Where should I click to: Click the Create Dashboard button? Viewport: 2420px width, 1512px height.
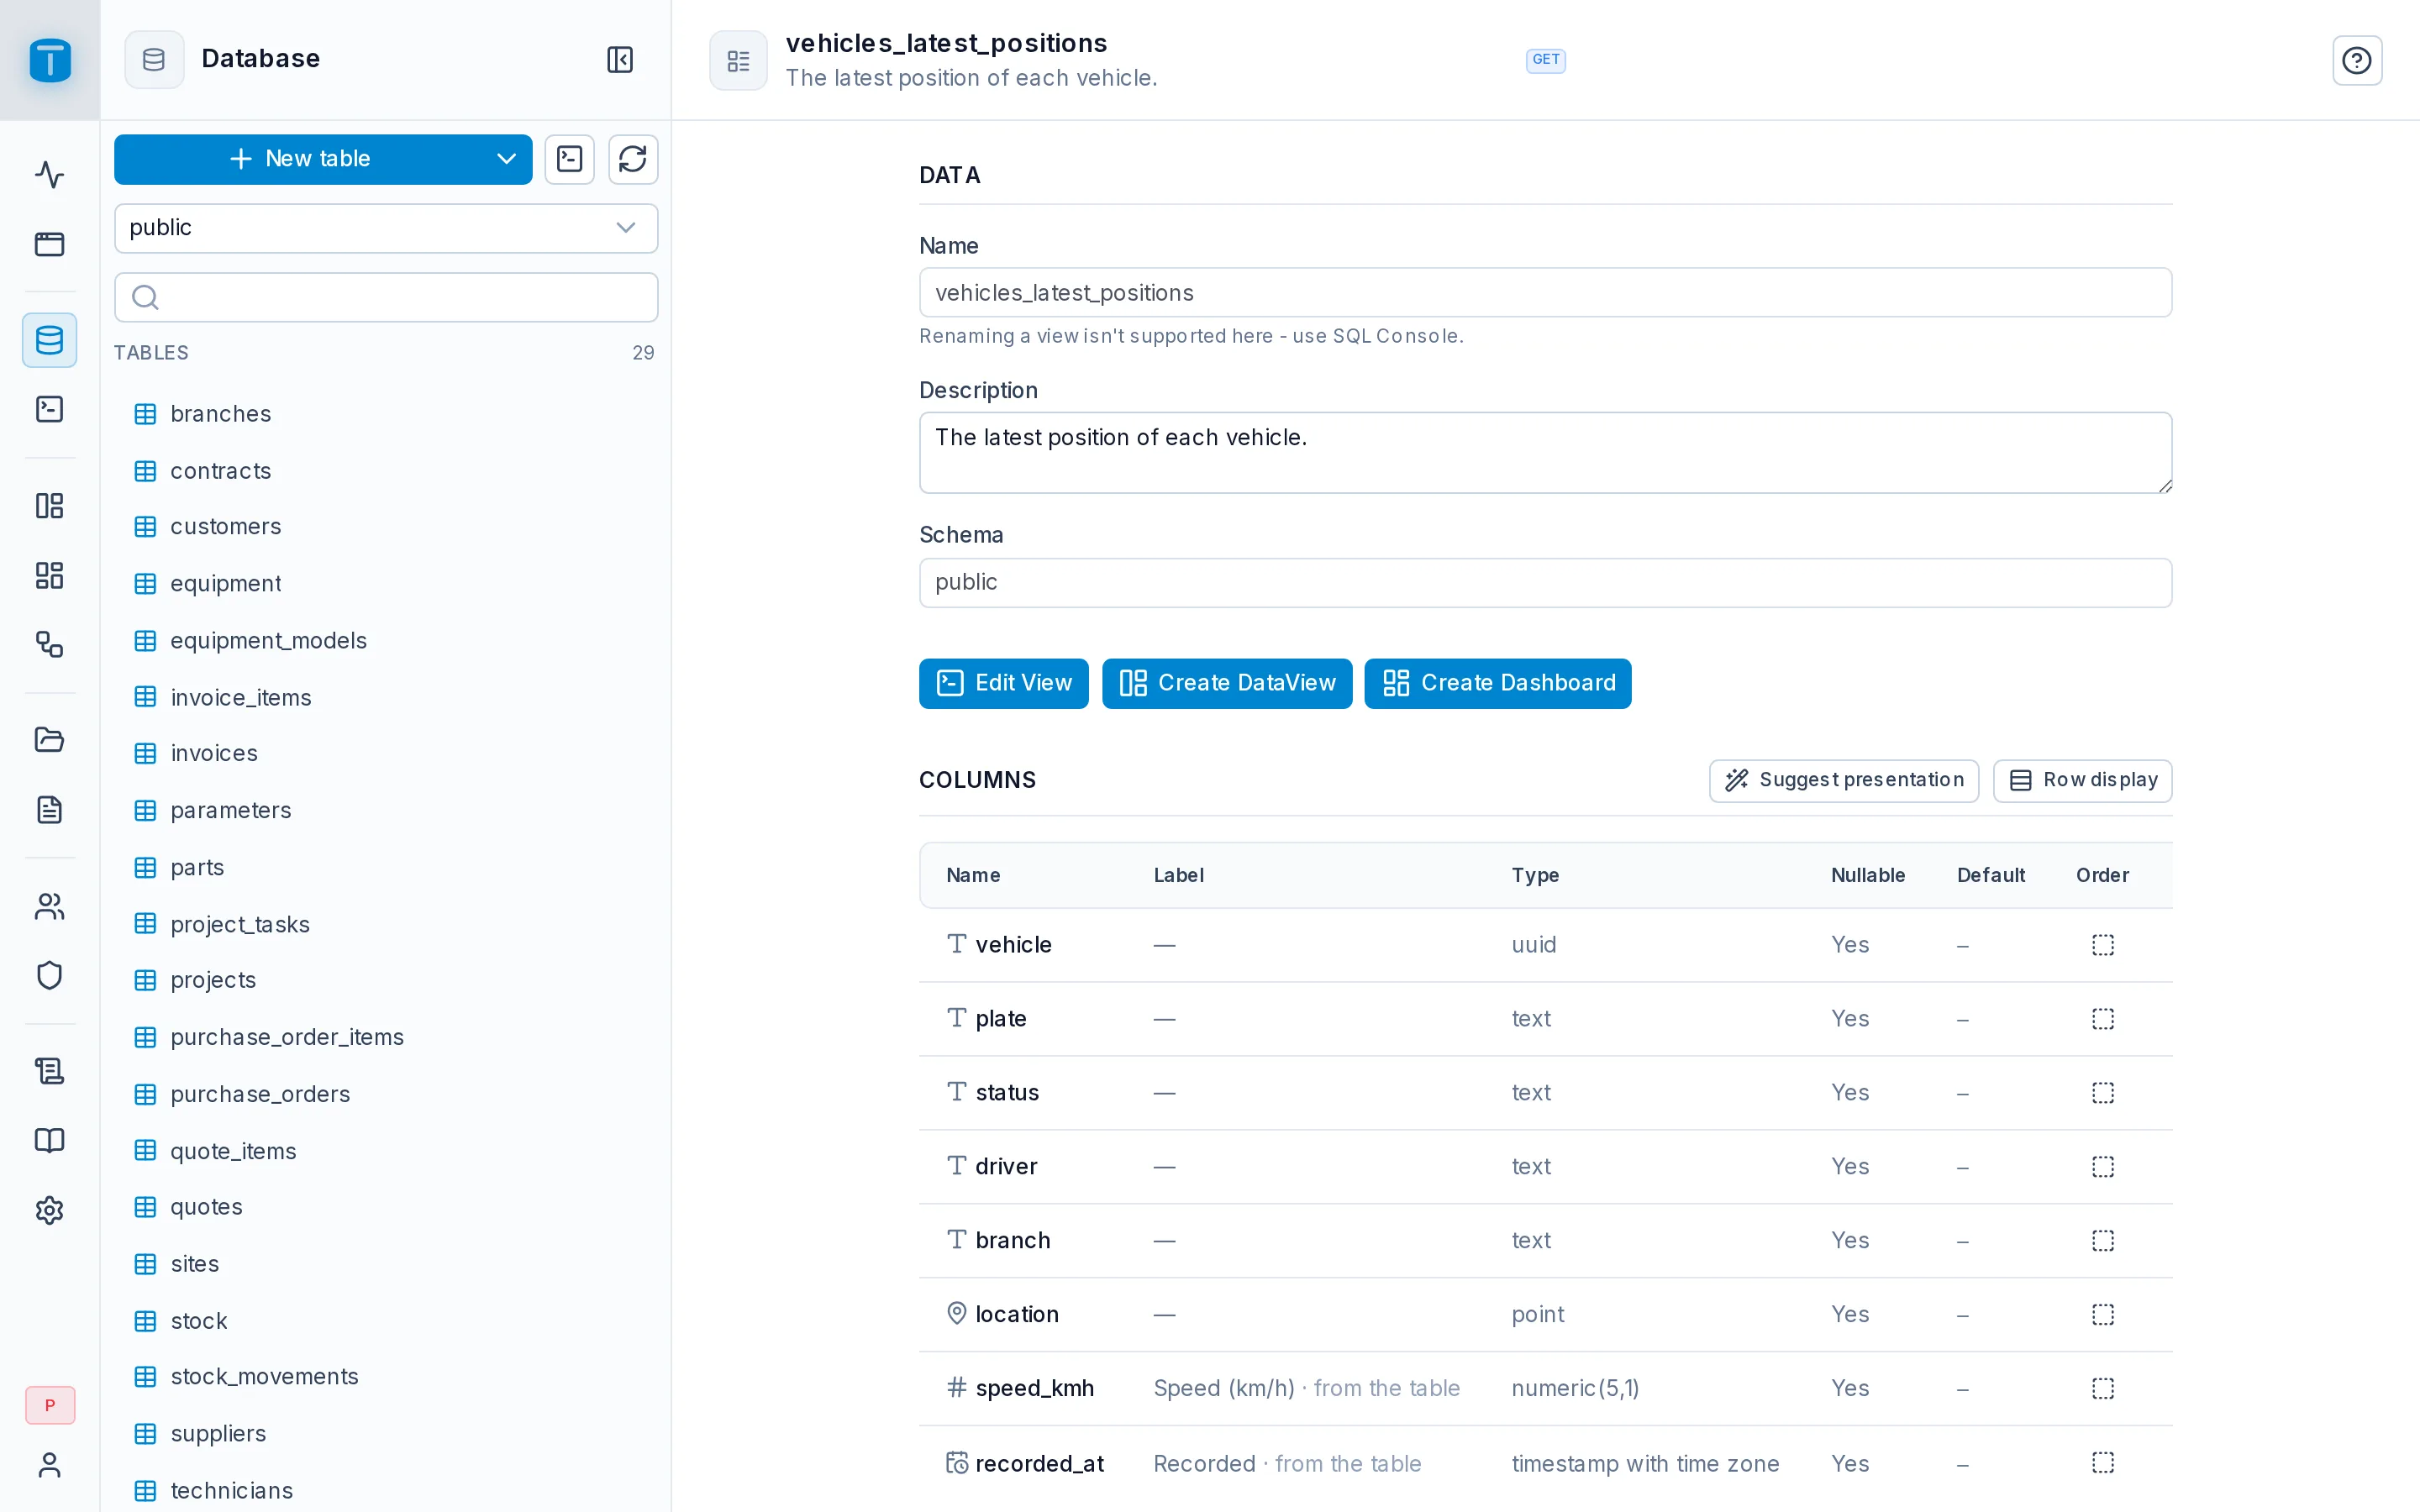click(x=1498, y=683)
